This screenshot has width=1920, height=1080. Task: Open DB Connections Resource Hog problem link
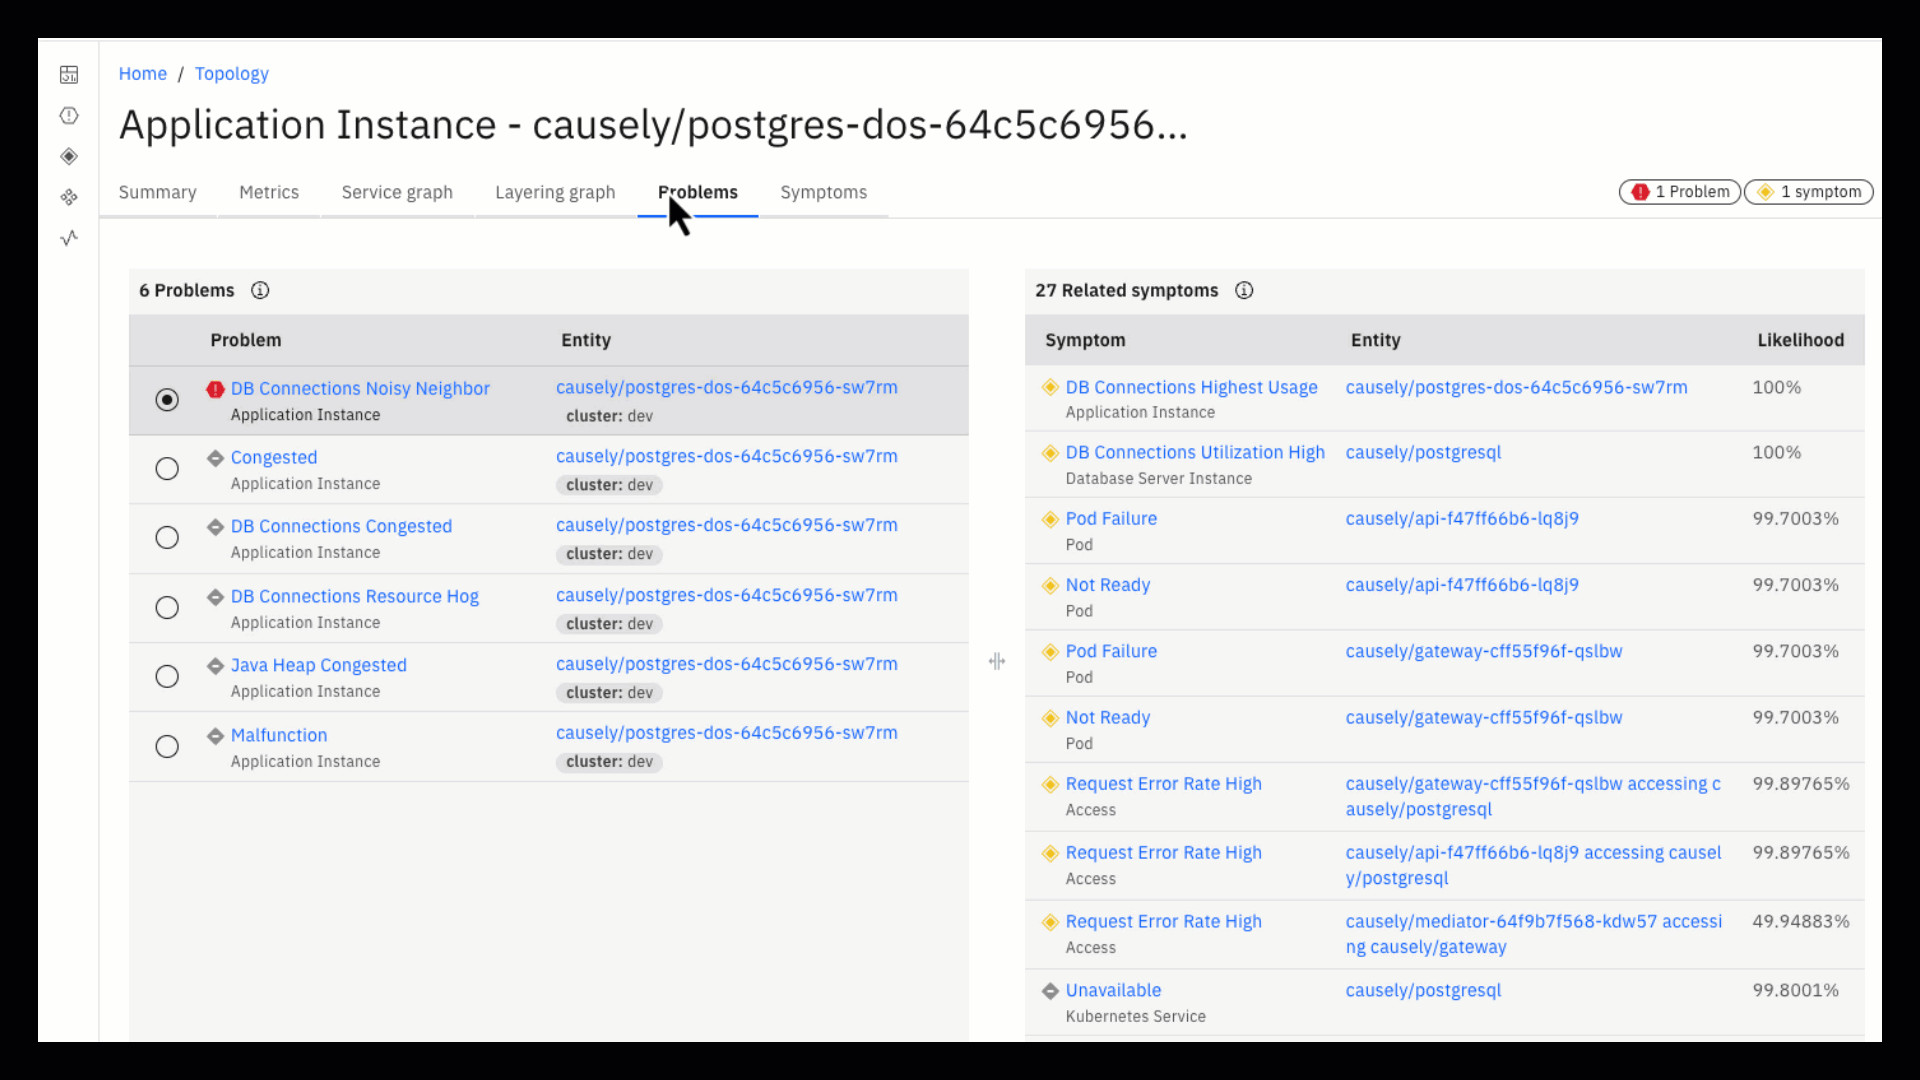click(354, 597)
